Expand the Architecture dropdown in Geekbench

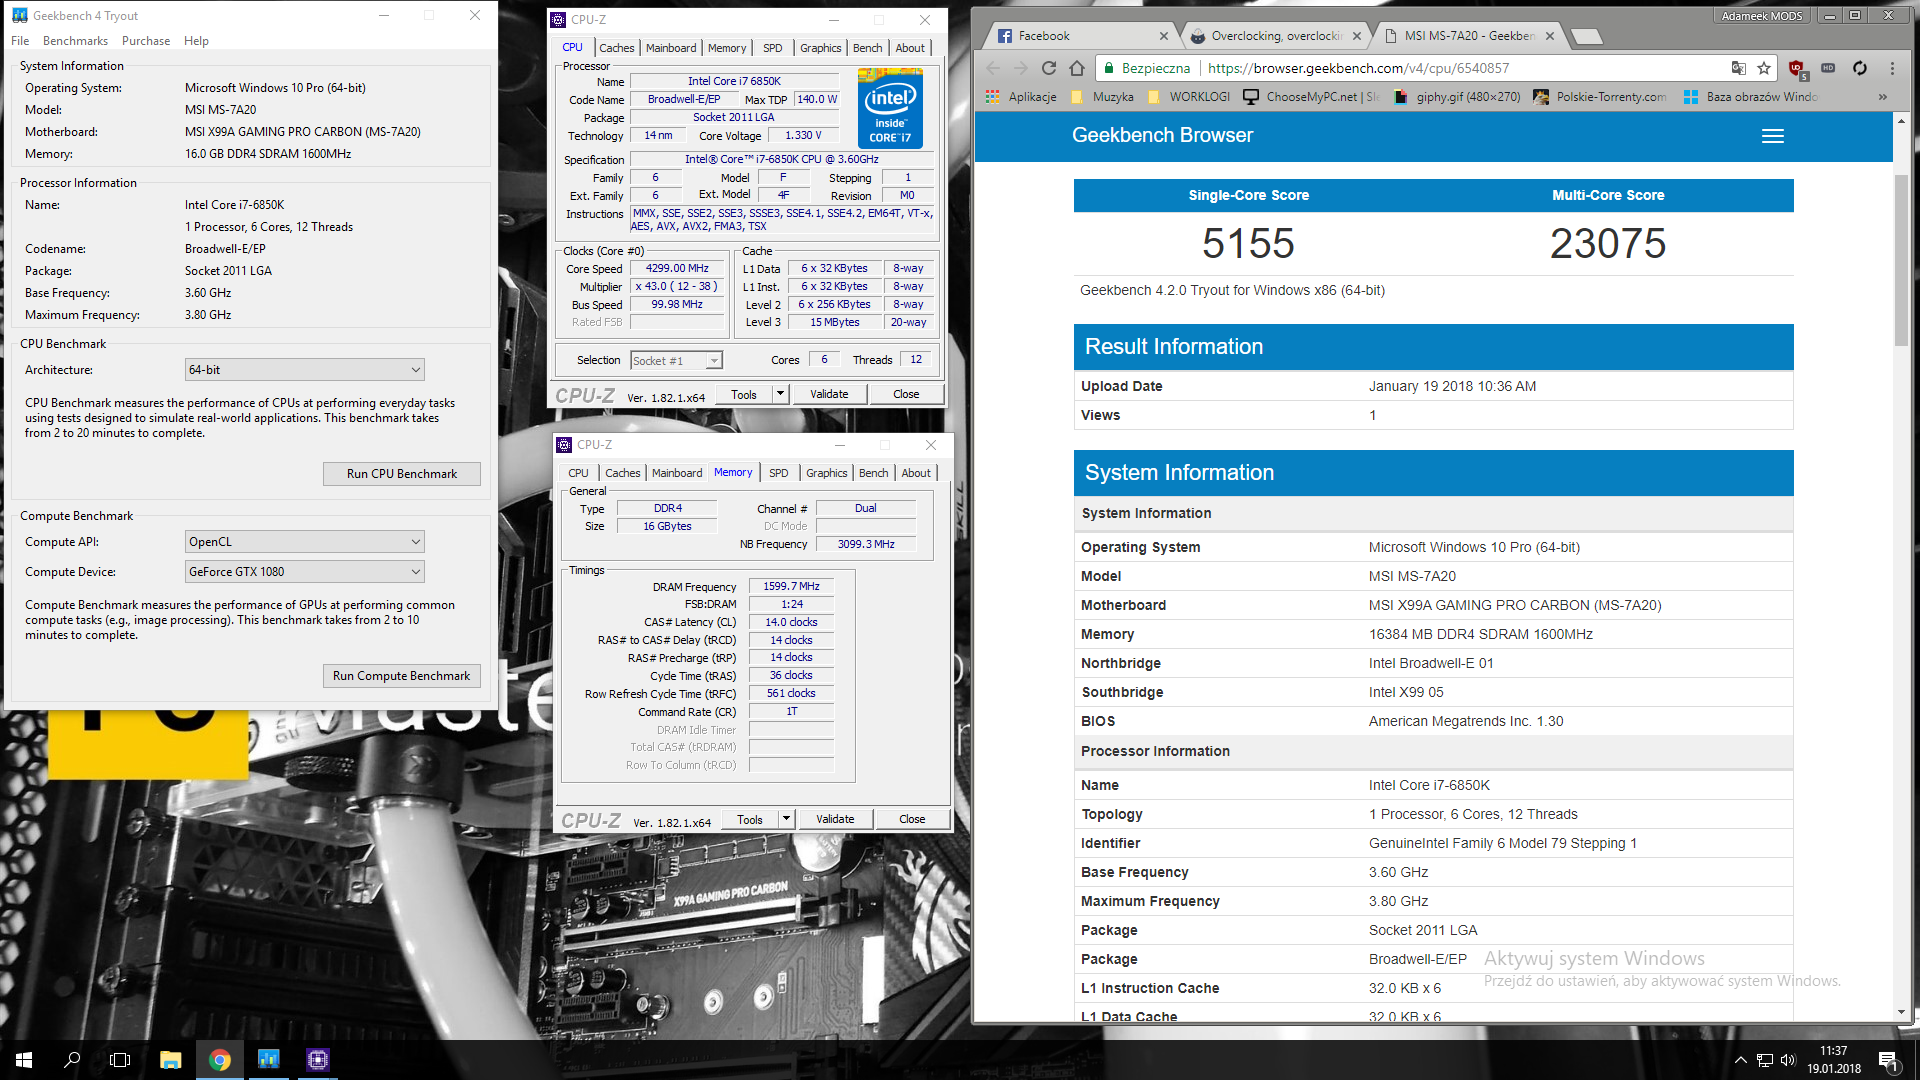(305, 370)
